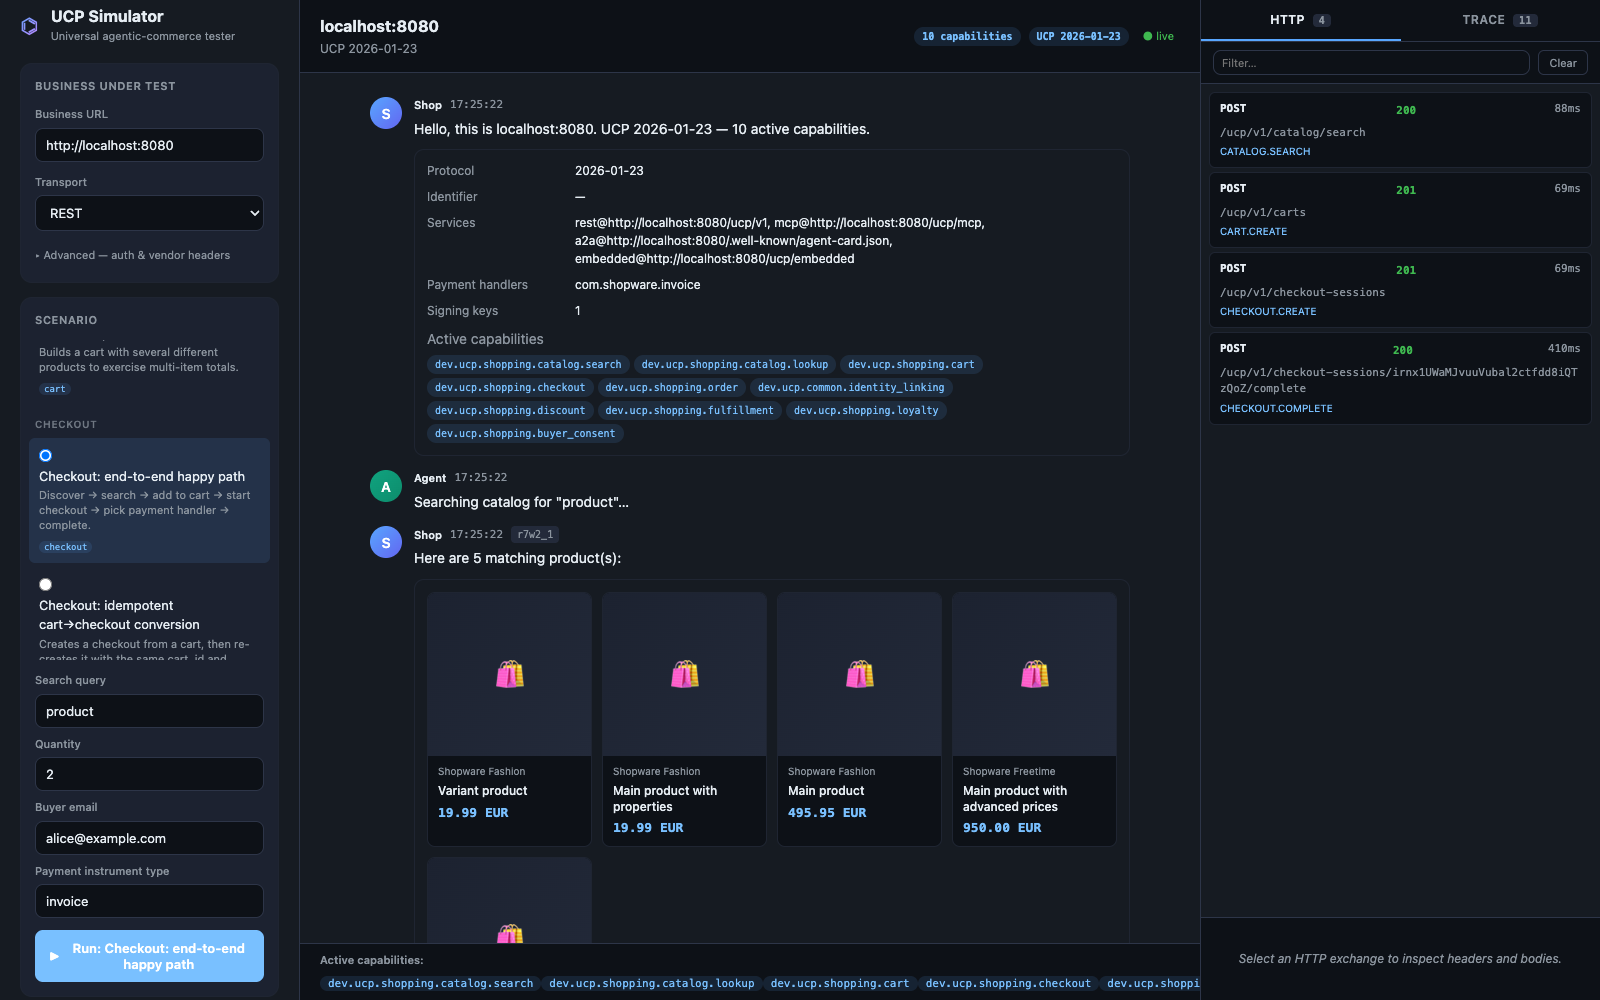Click dev.ucp.shopping.catalog.search chip in message
Viewport: 1600px width, 1000px height.
(x=528, y=364)
